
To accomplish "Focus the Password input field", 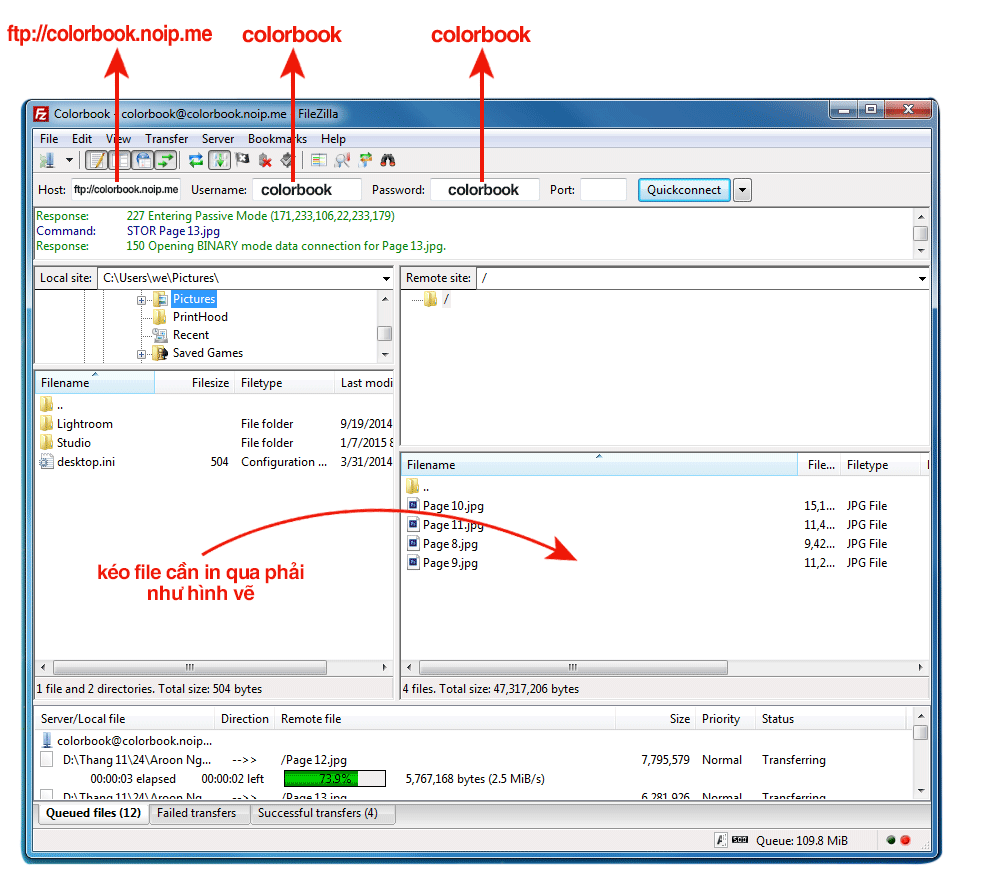I will 484,190.
